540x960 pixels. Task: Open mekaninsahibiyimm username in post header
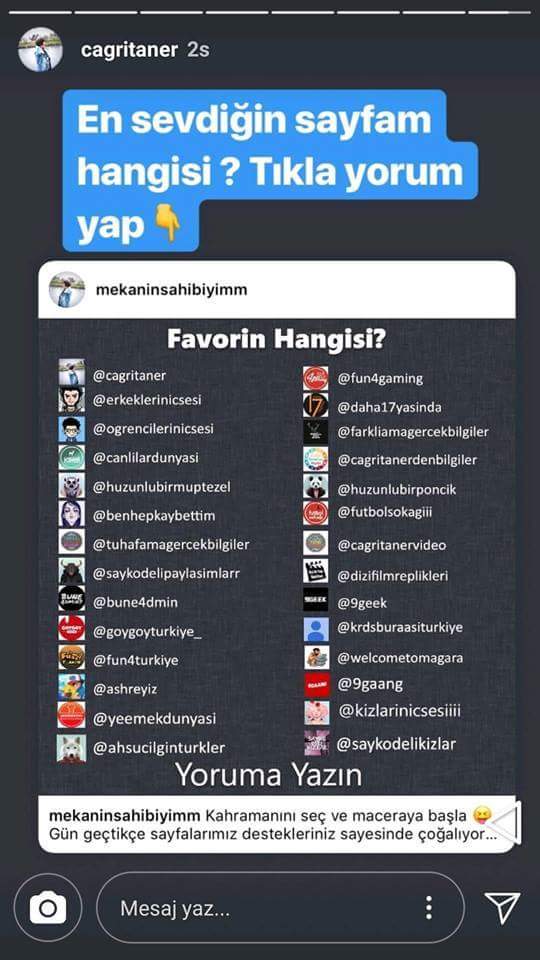pyautogui.click(x=171, y=290)
